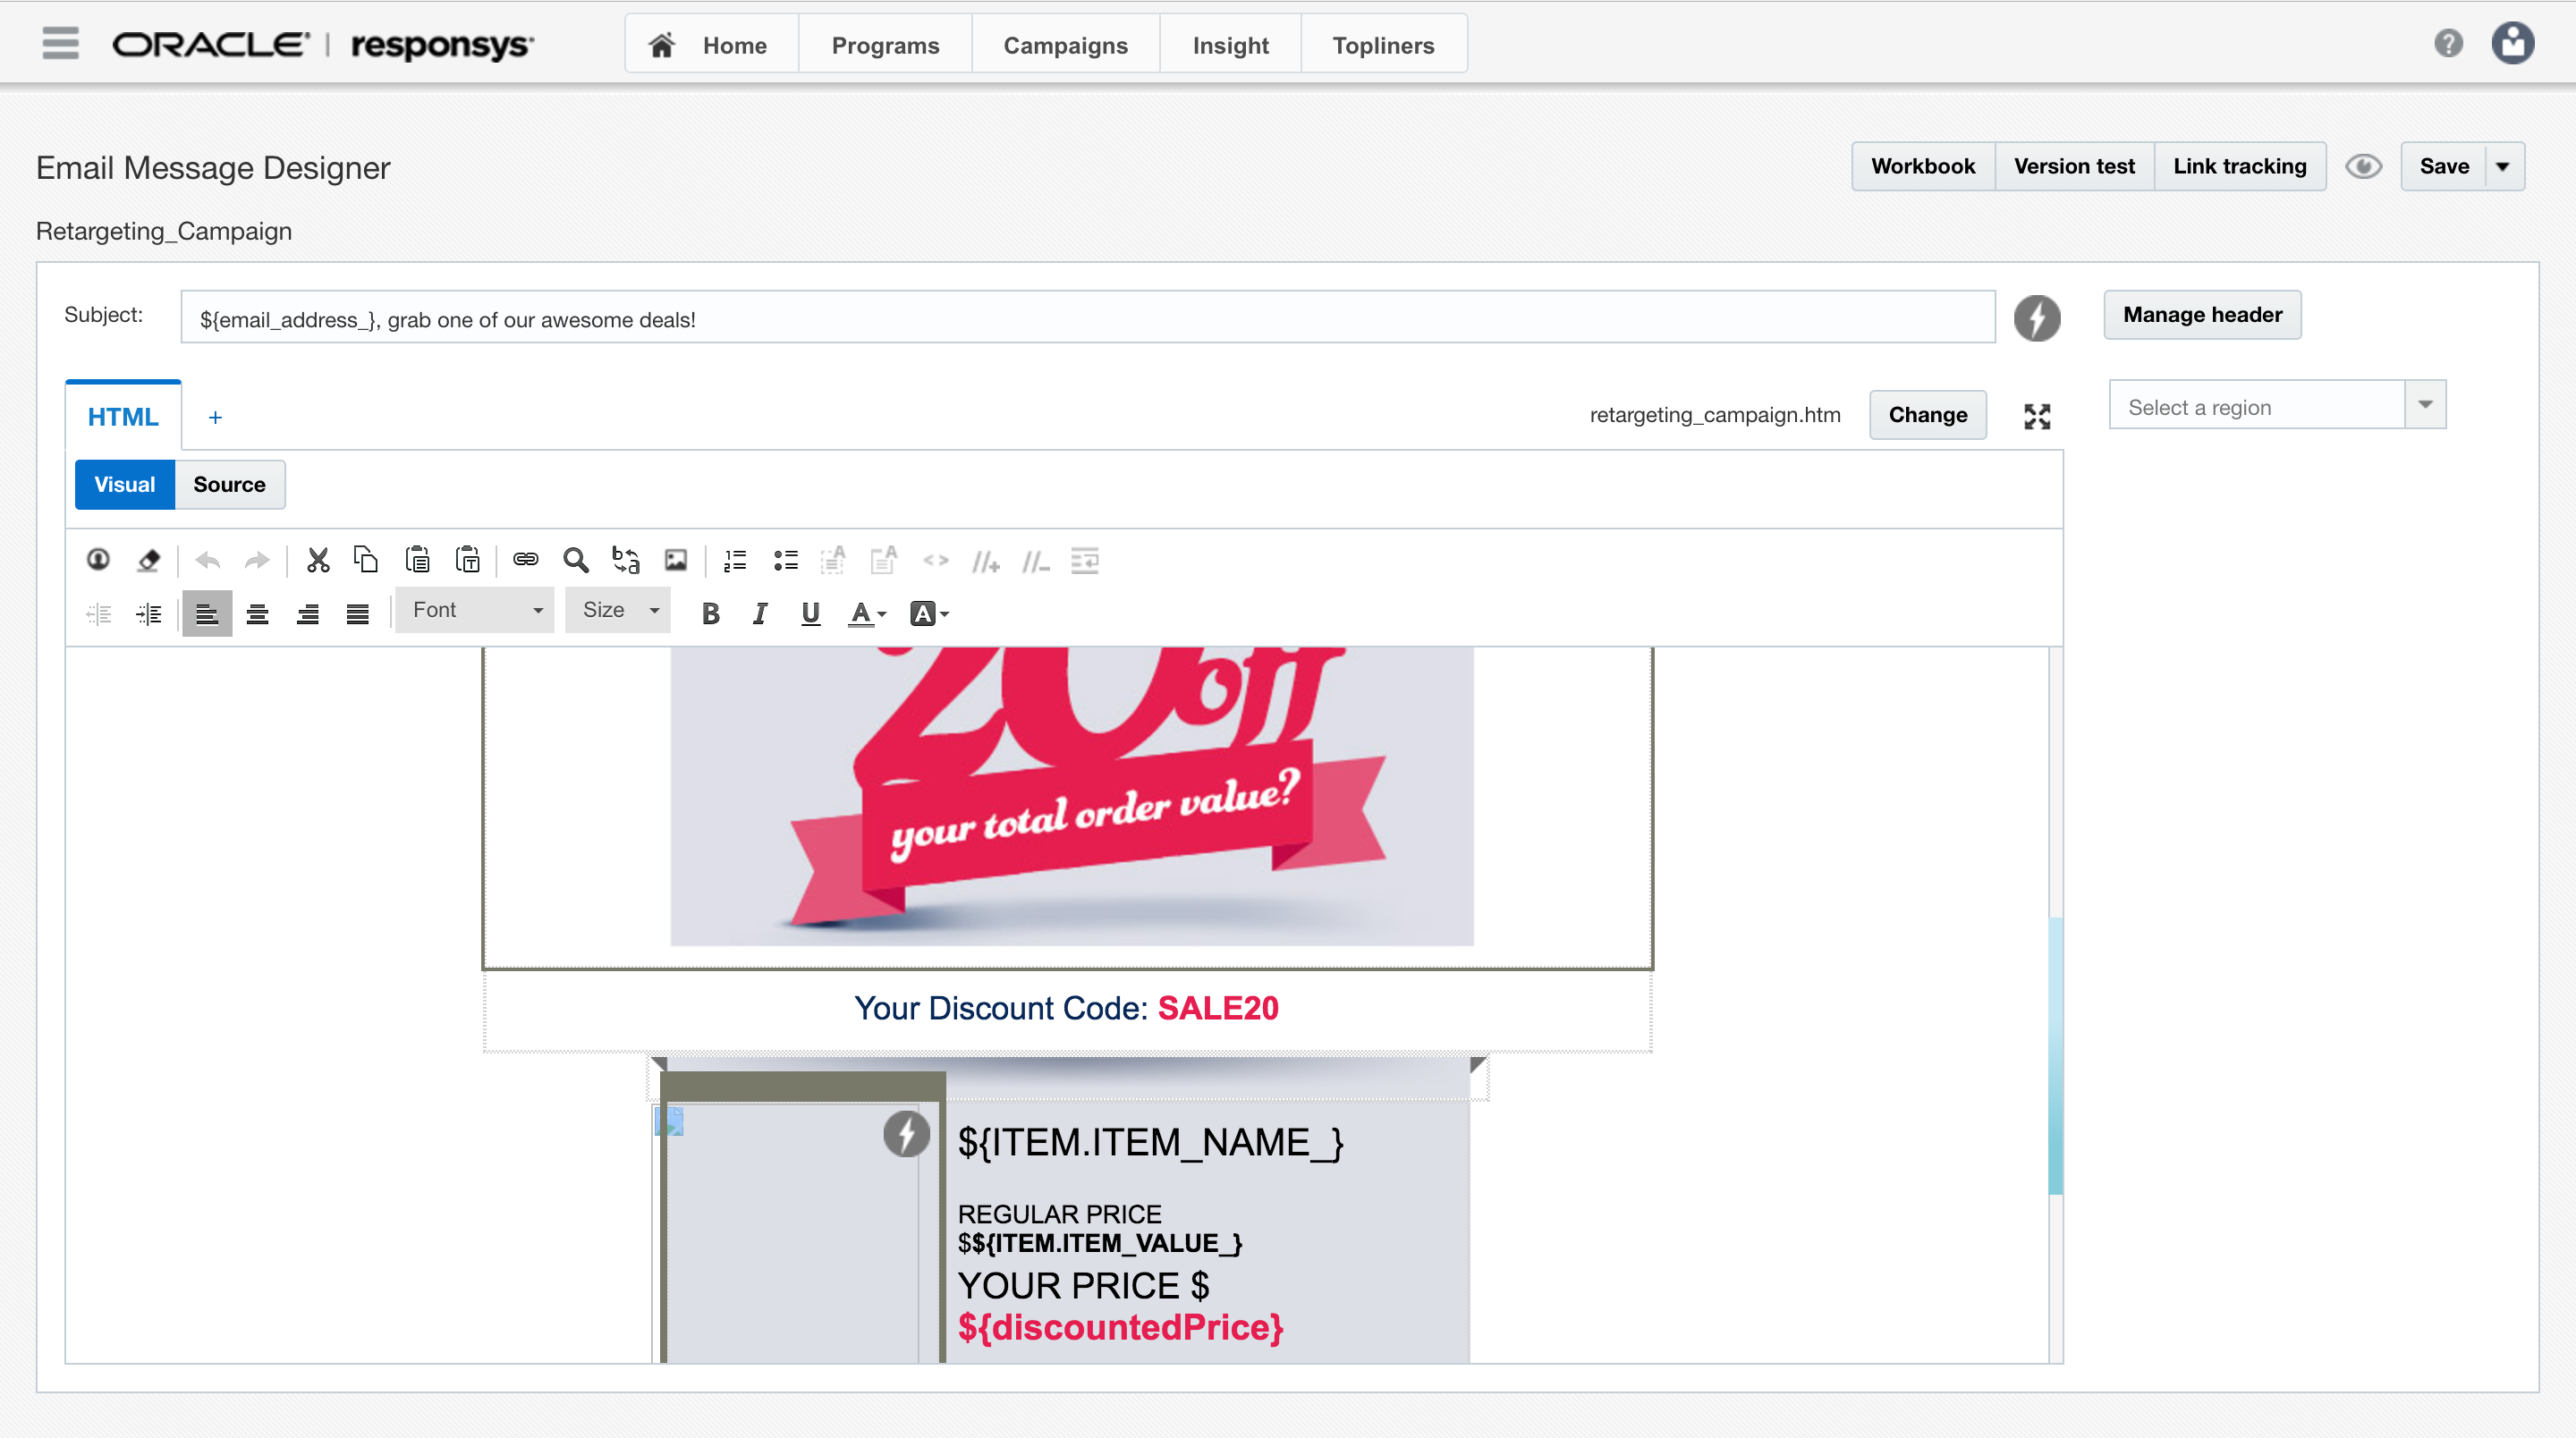Click the insert image icon
The width and height of the screenshot is (2576, 1438).
tap(676, 560)
